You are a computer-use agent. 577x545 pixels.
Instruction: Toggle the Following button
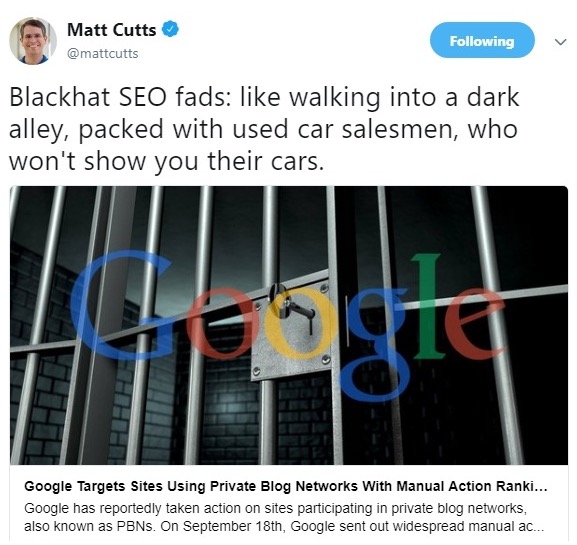482,40
